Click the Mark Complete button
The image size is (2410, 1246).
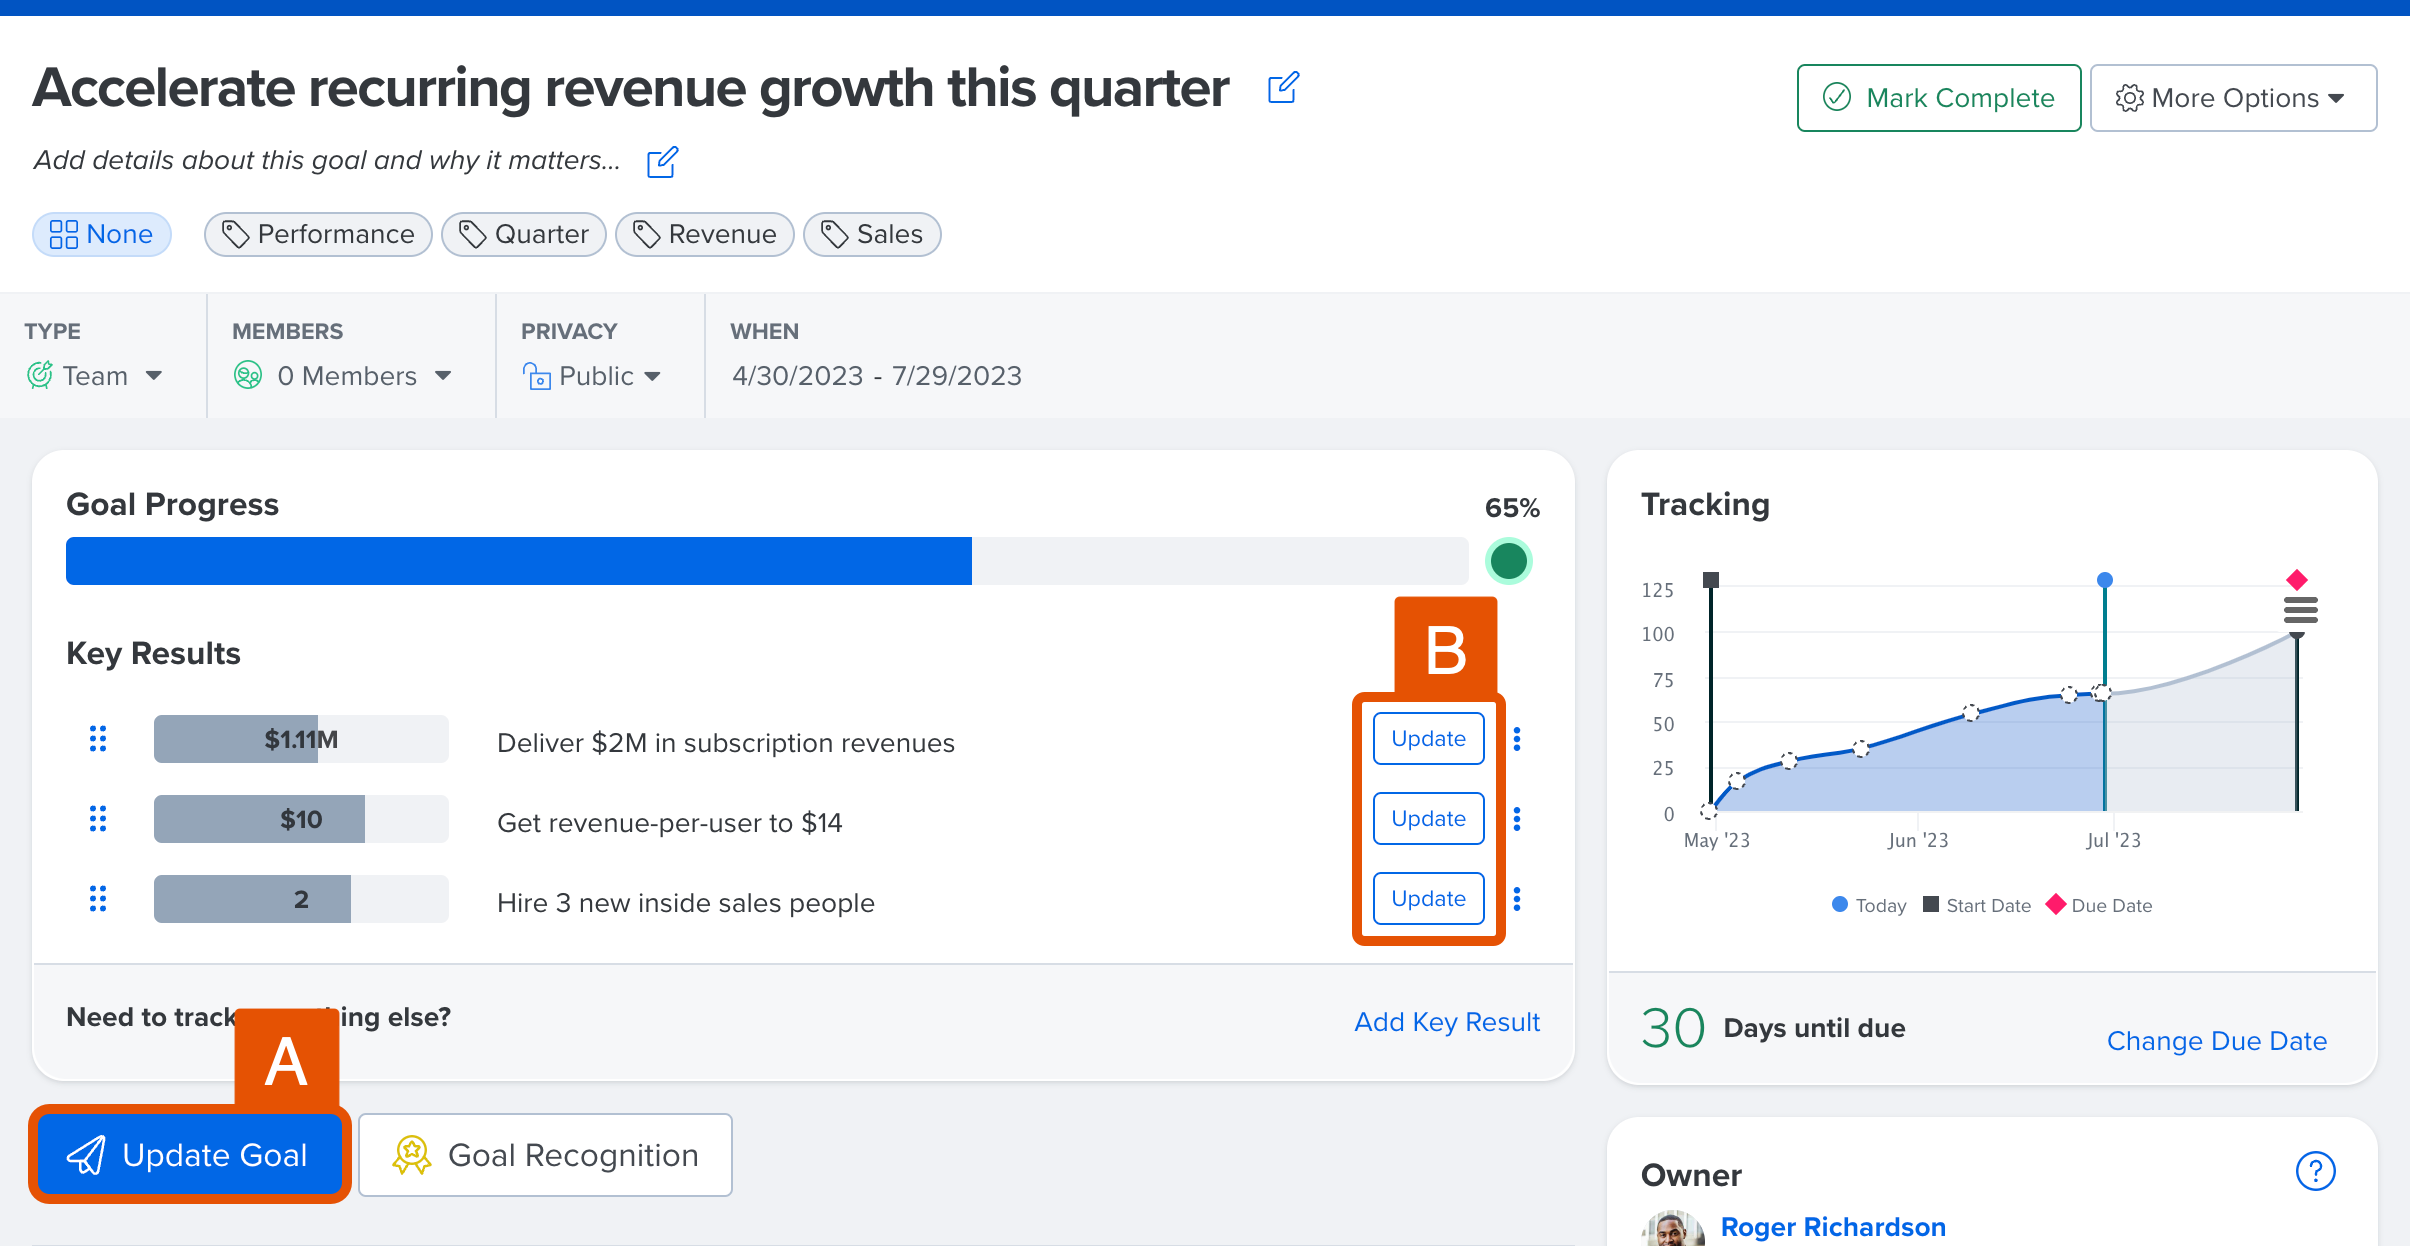click(1938, 98)
